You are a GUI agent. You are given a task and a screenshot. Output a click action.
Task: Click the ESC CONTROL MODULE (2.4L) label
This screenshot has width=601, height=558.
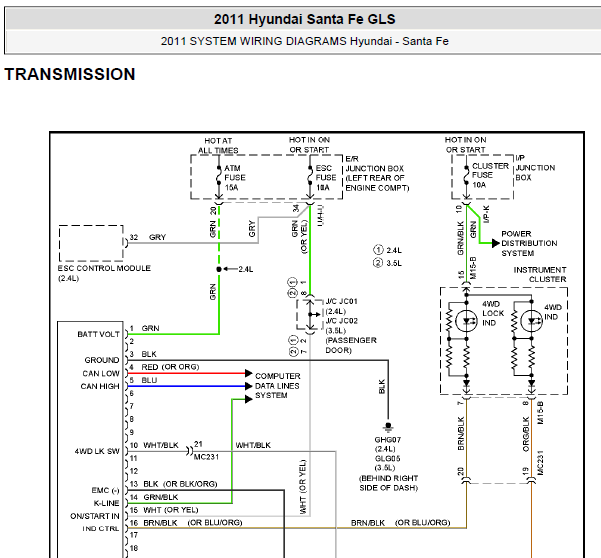[104, 273]
